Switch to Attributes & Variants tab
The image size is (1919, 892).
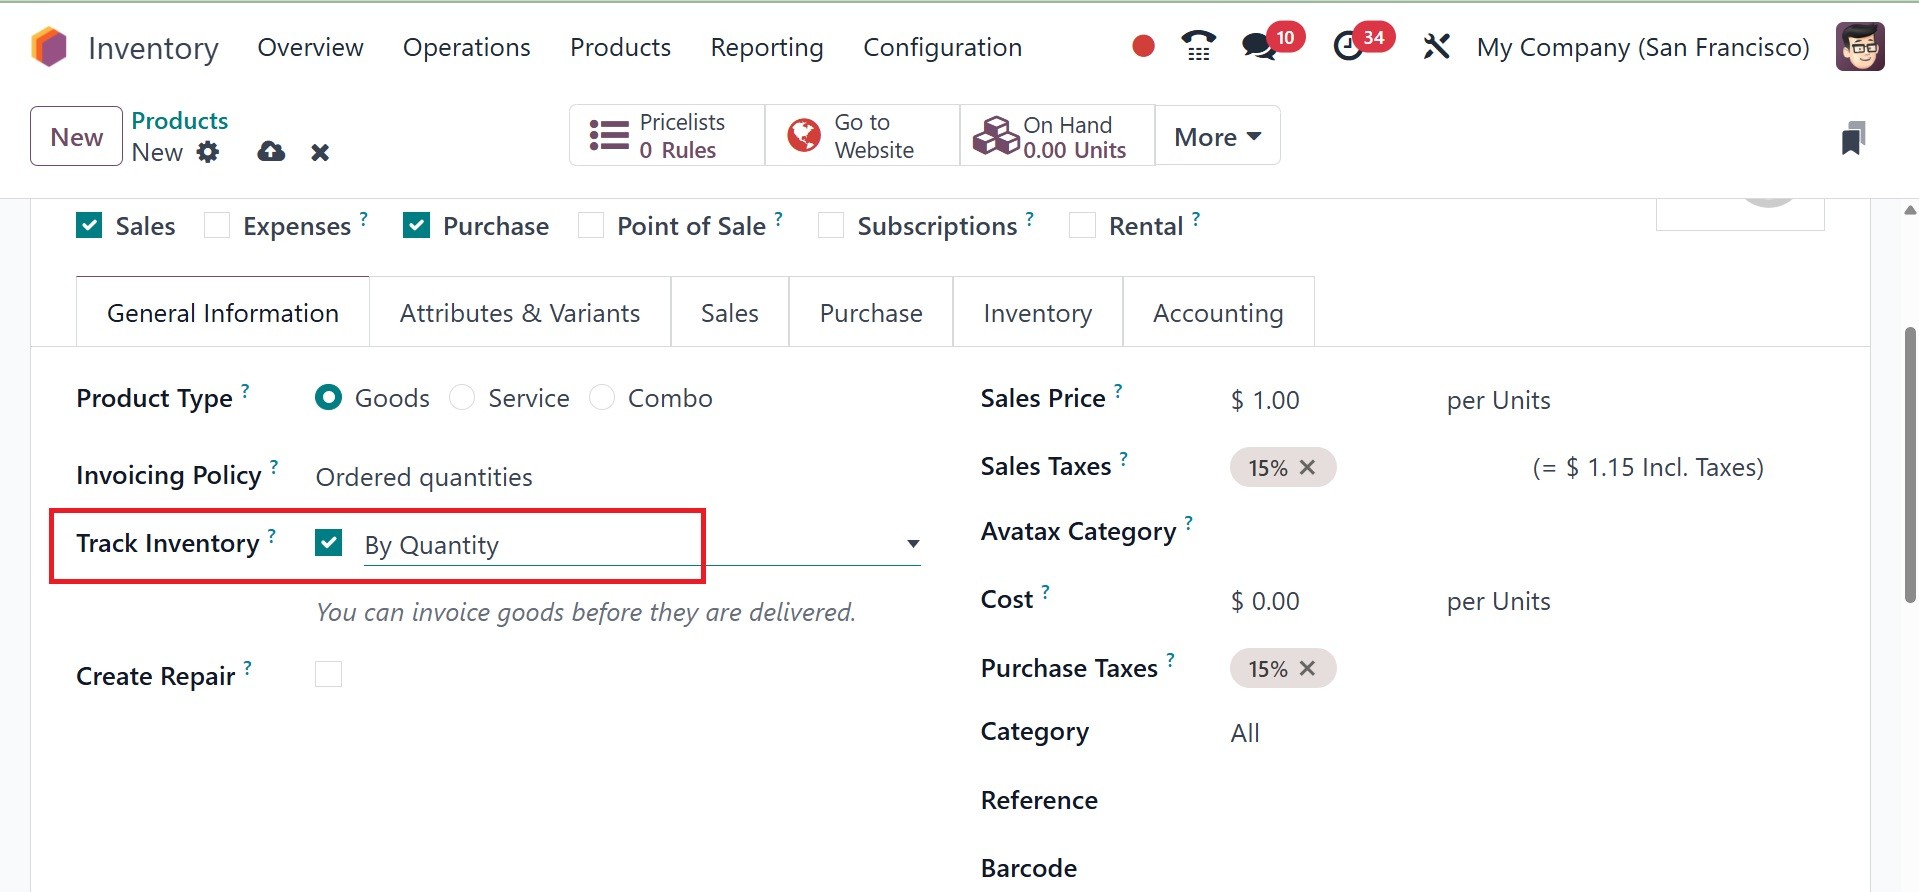[519, 313]
